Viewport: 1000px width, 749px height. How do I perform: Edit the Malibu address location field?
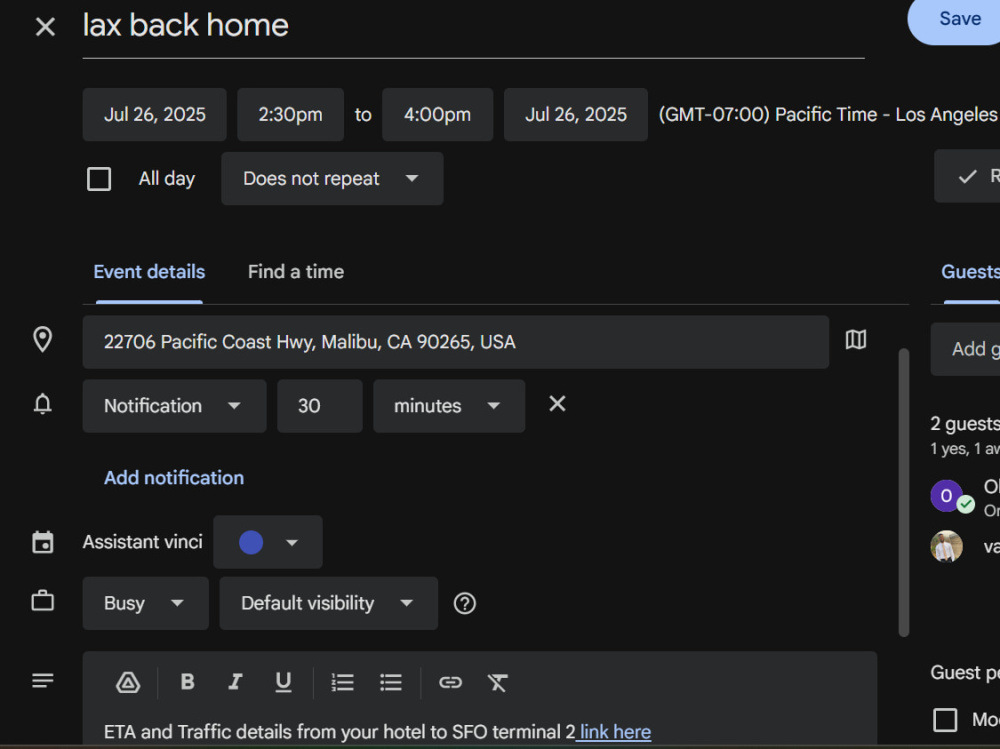point(455,342)
